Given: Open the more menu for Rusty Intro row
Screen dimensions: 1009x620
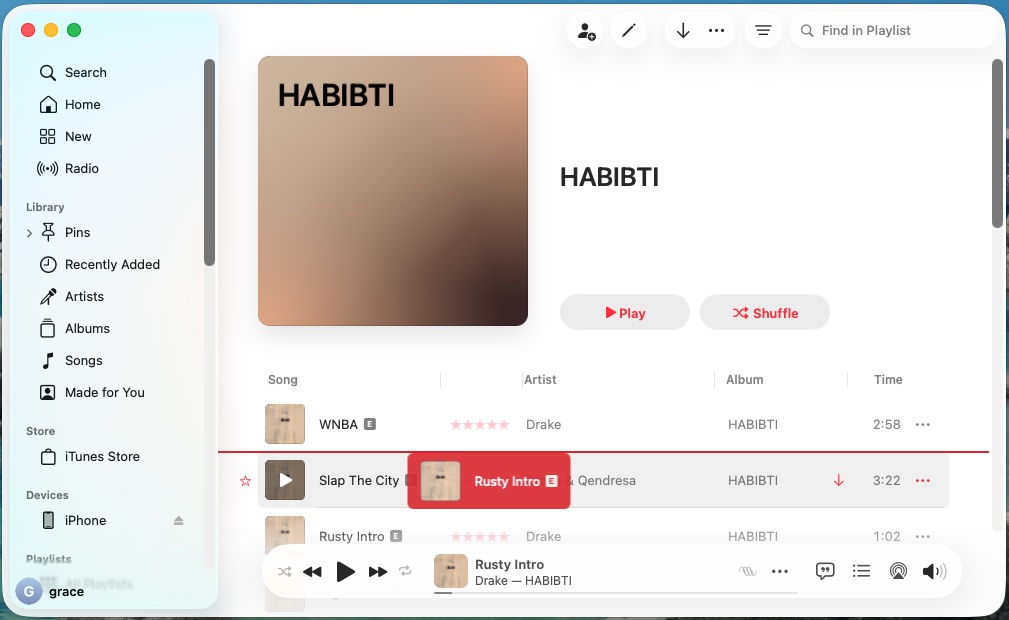Looking at the screenshot, I should 923,536.
